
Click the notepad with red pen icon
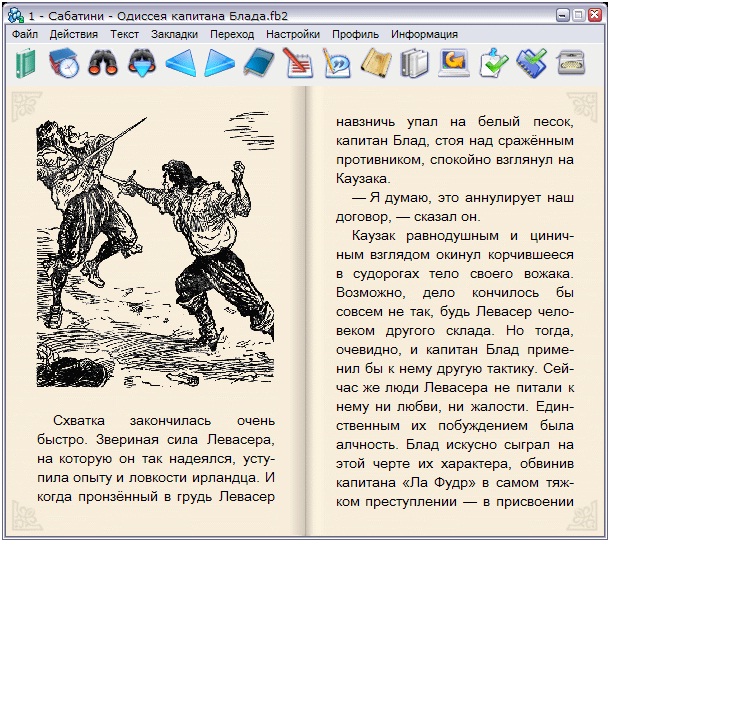[x=298, y=63]
